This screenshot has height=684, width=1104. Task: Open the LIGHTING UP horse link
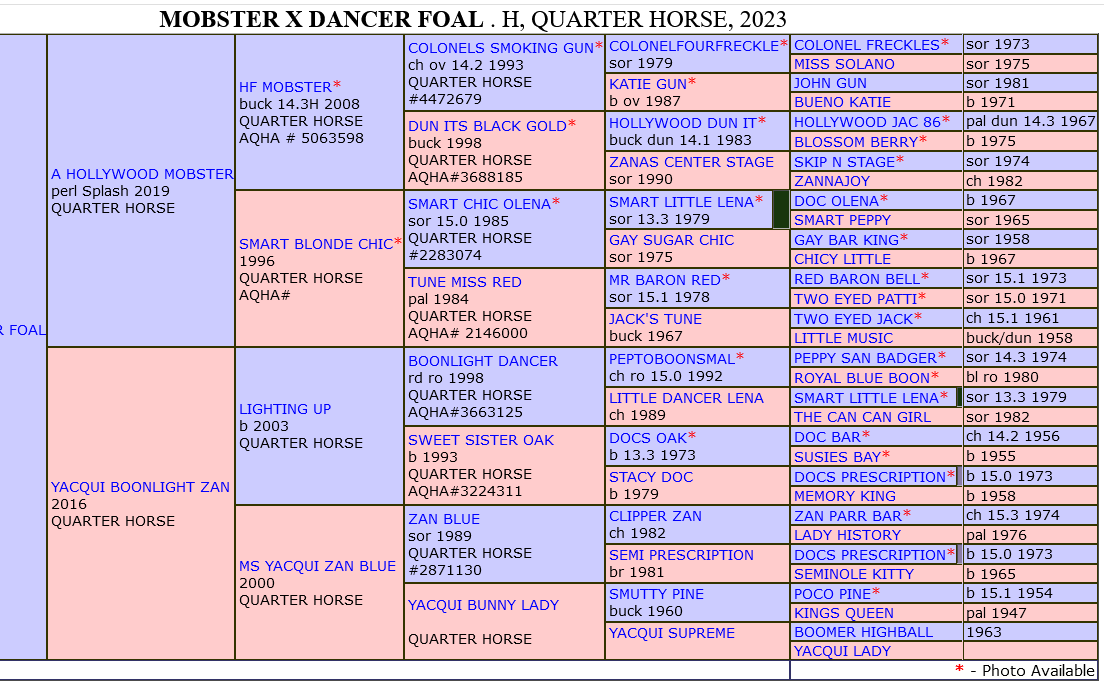(x=284, y=409)
